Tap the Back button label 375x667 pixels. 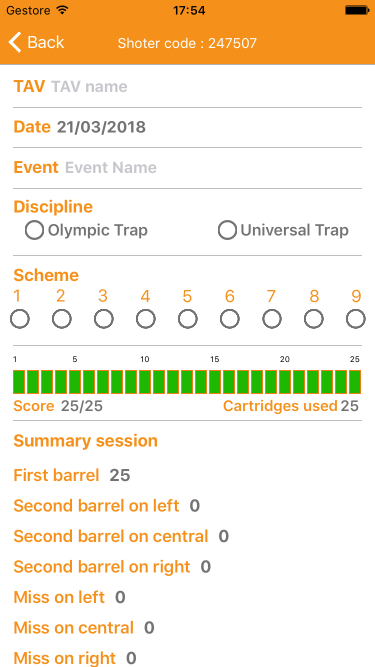click(x=45, y=42)
